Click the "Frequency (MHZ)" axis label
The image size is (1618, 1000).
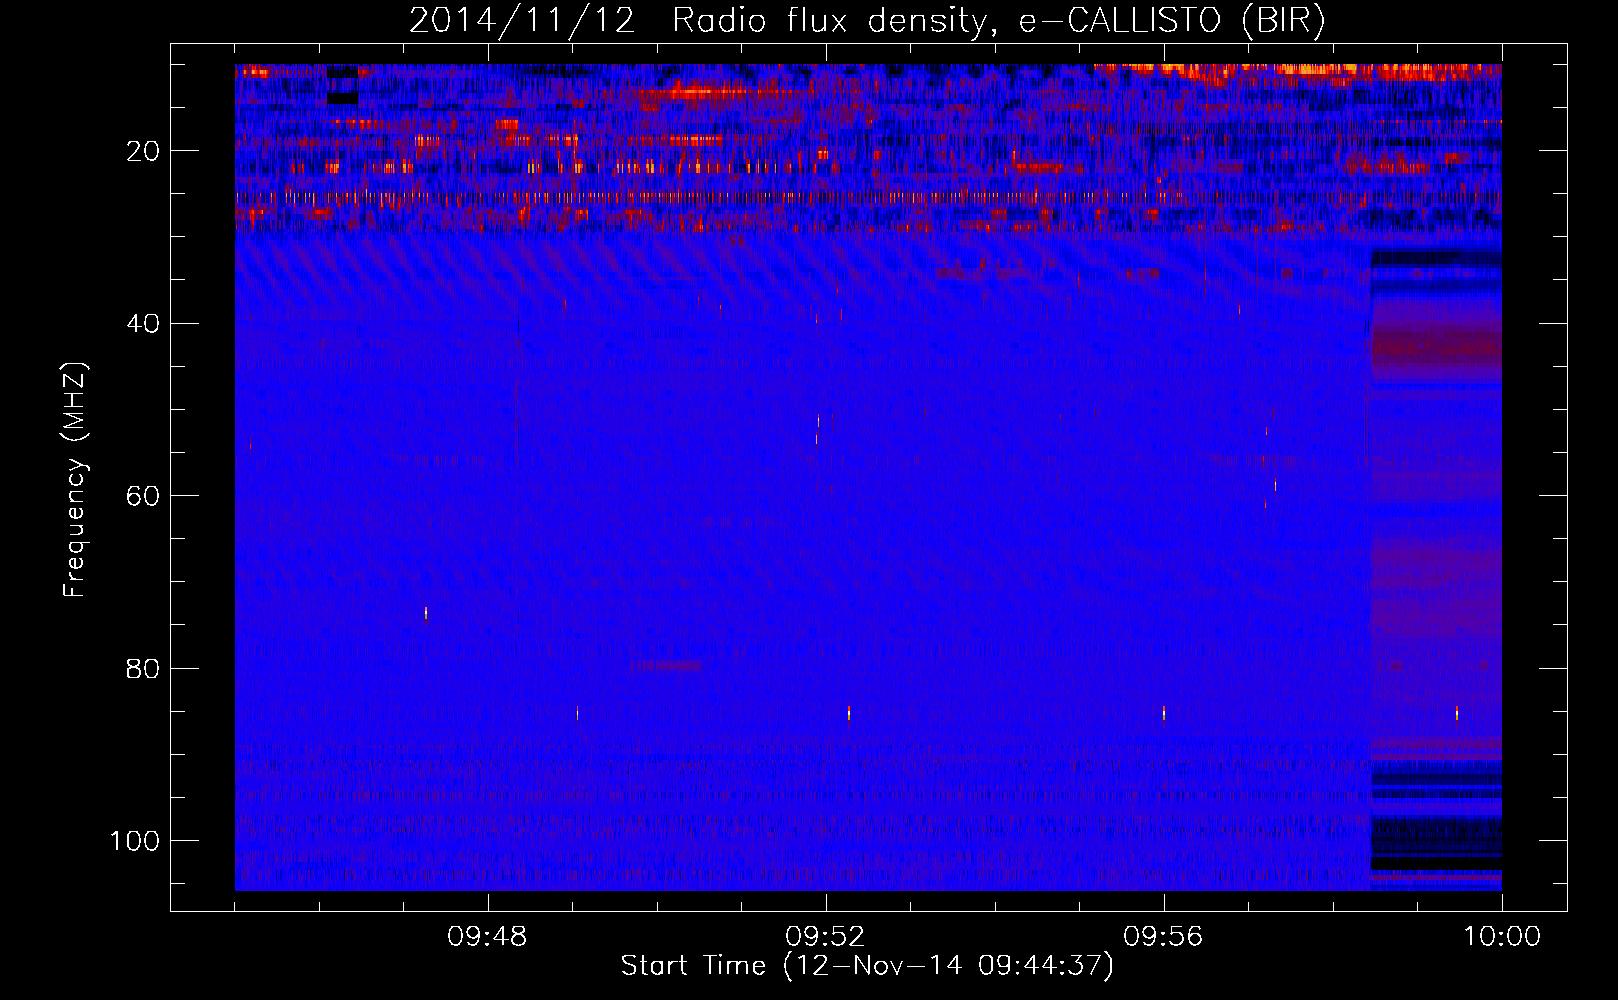75,479
